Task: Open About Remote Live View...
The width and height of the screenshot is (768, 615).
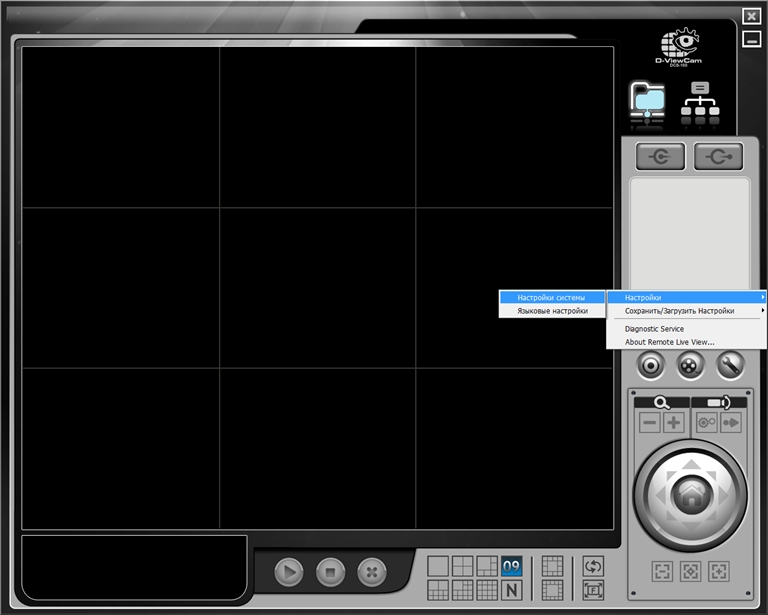Action: [x=669, y=342]
